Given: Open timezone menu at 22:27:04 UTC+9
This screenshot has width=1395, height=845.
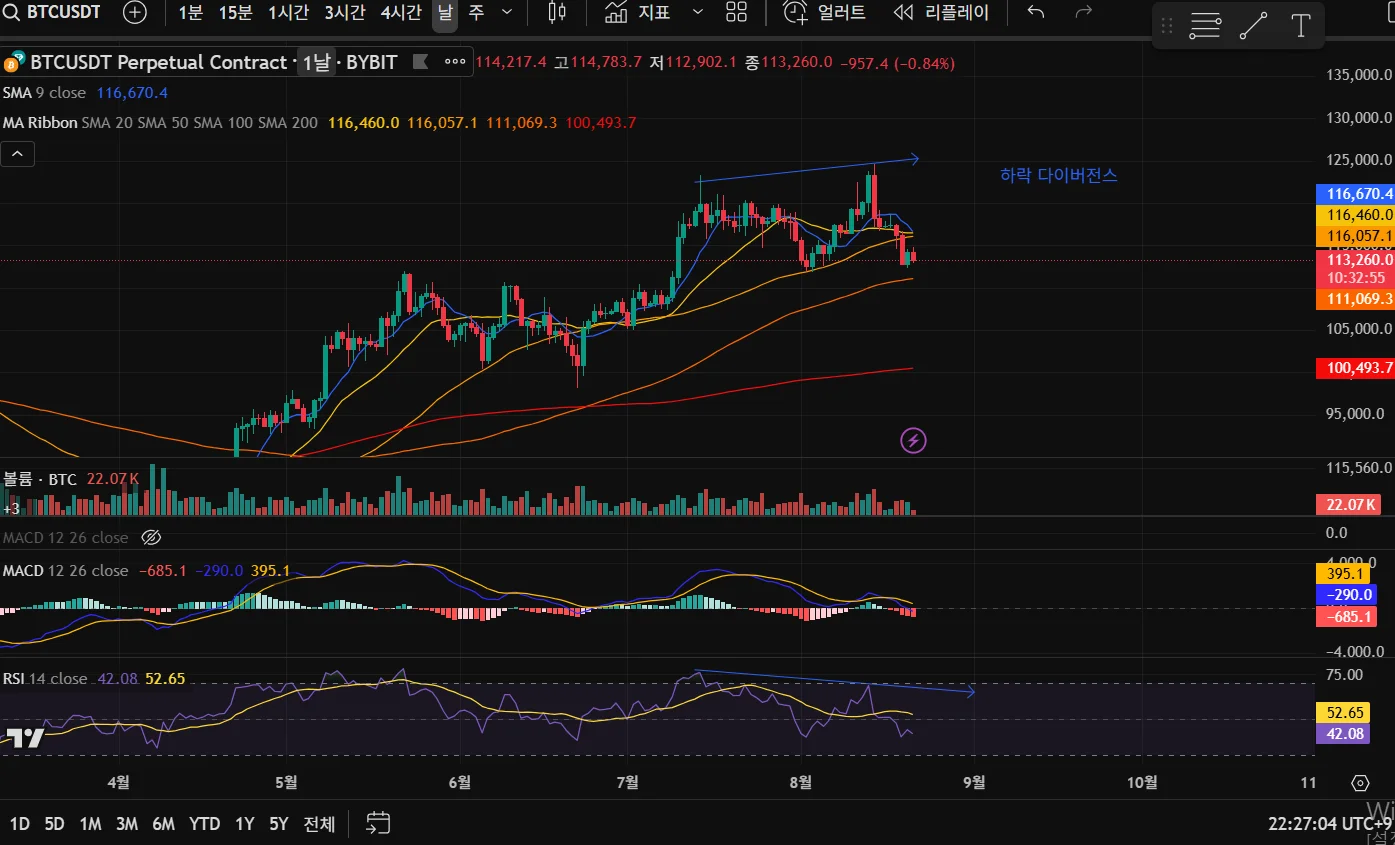Looking at the screenshot, I should tap(1328, 824).
